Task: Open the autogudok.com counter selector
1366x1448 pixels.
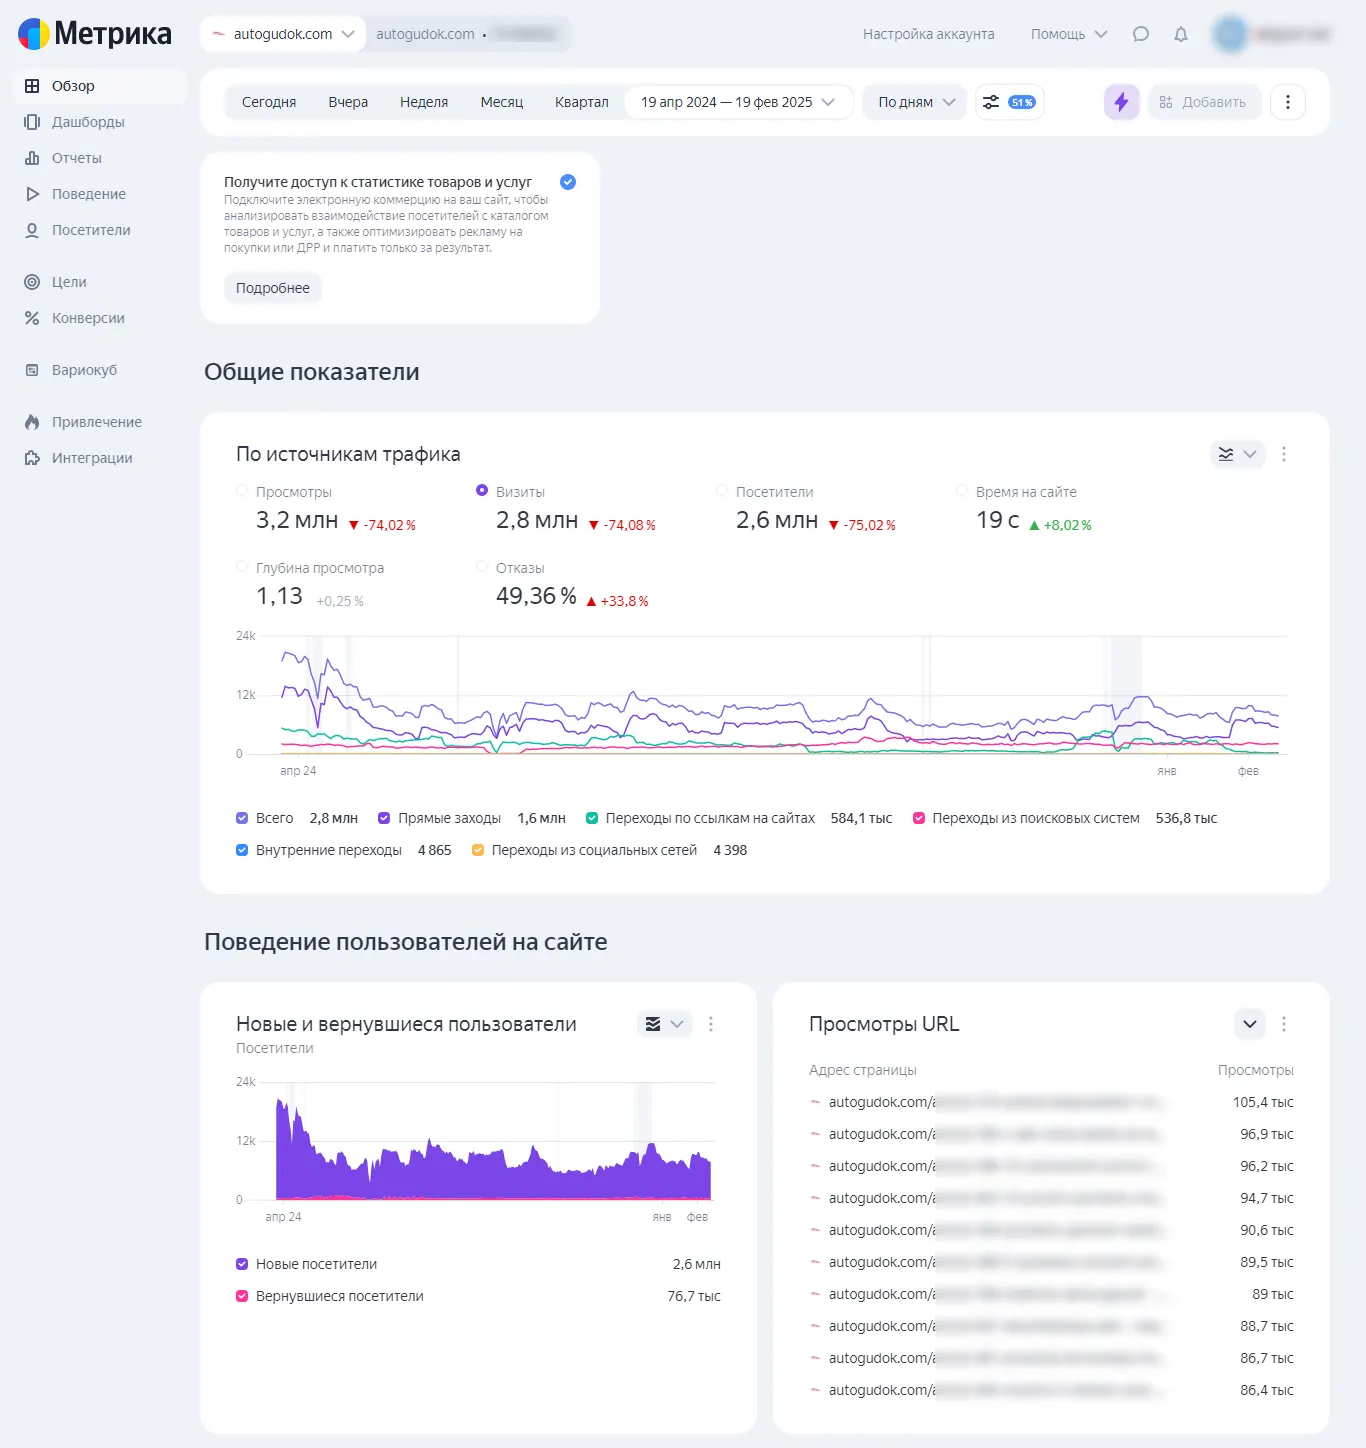Action: click(283, 34)
